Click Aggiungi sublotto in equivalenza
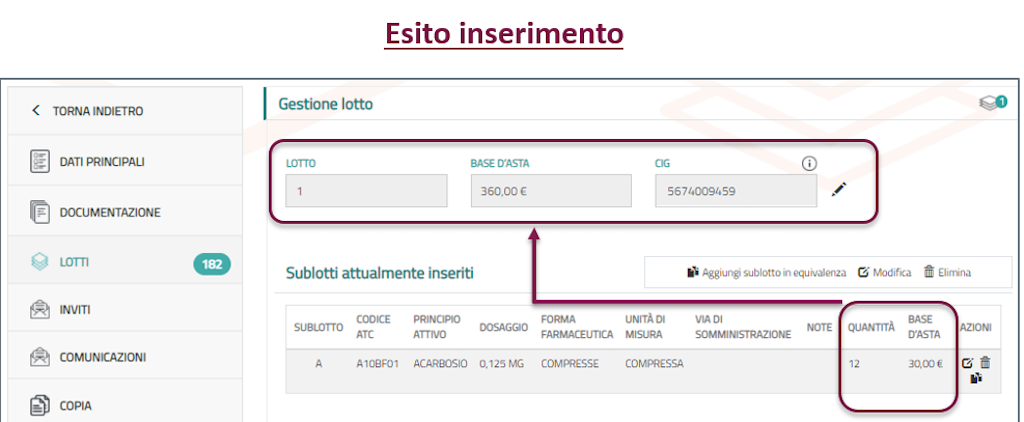Image resolution: width=1024 pixels, height=422 pixels. click(766, 272)
